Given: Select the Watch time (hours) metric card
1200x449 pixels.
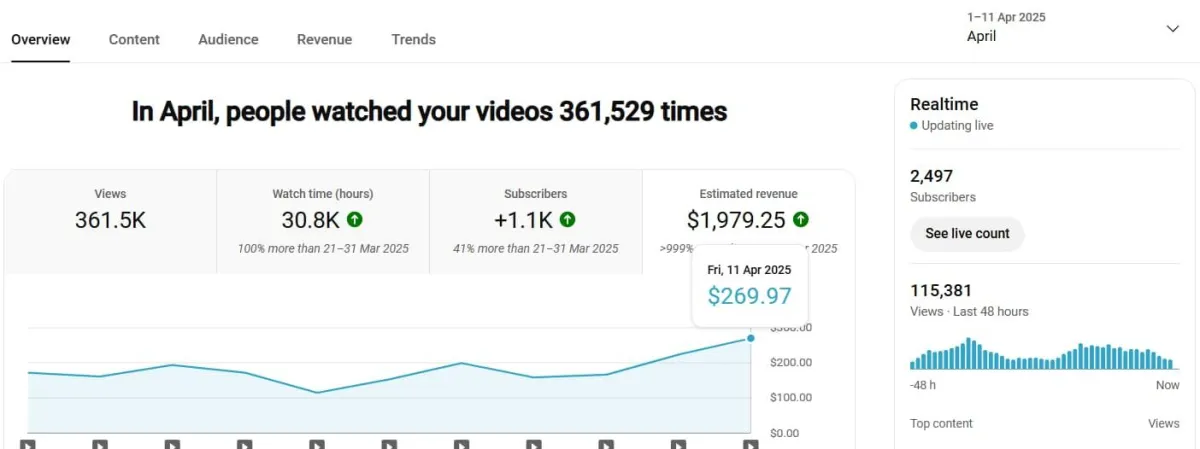Looking at the screenshot, I should 323,221.
